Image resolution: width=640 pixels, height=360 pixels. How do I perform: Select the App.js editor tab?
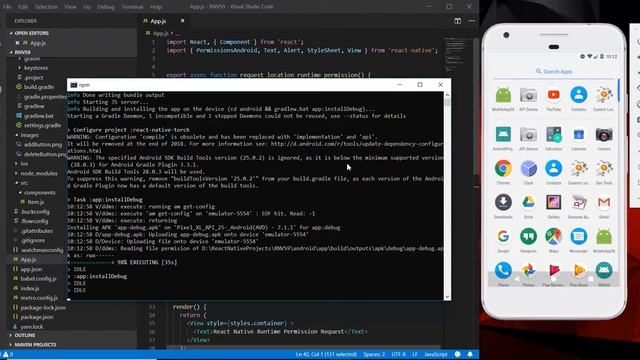(x=158, y=21)
